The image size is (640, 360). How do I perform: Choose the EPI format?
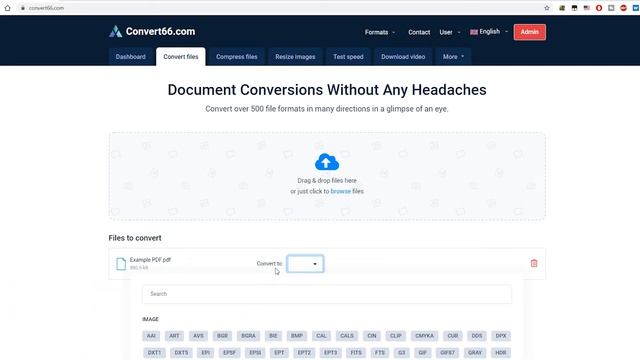tap(205, 352)
